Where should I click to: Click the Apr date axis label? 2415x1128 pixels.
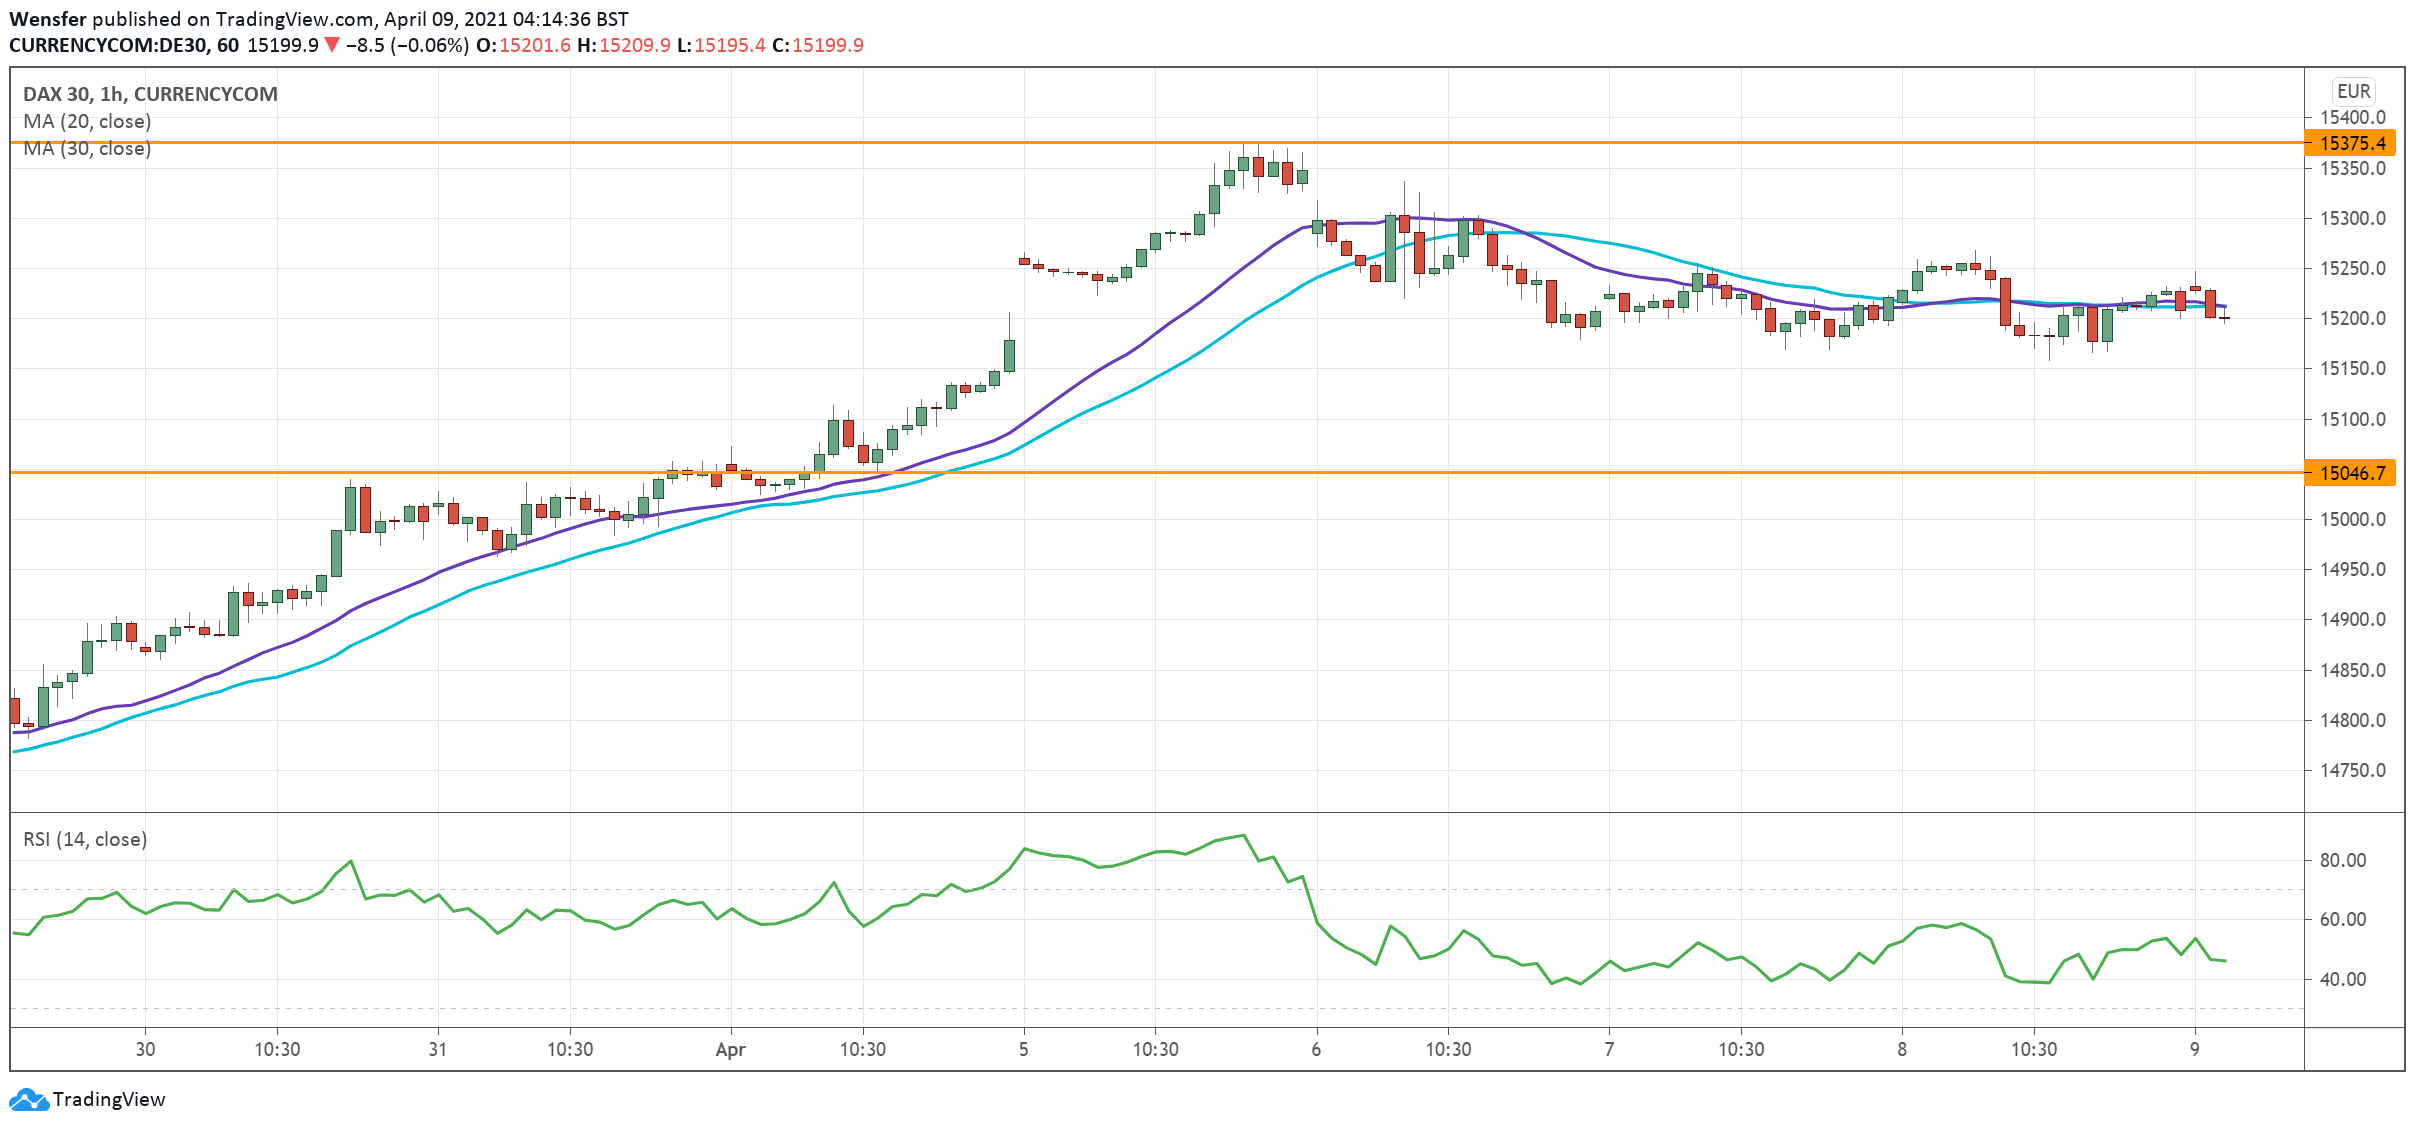730,1049
